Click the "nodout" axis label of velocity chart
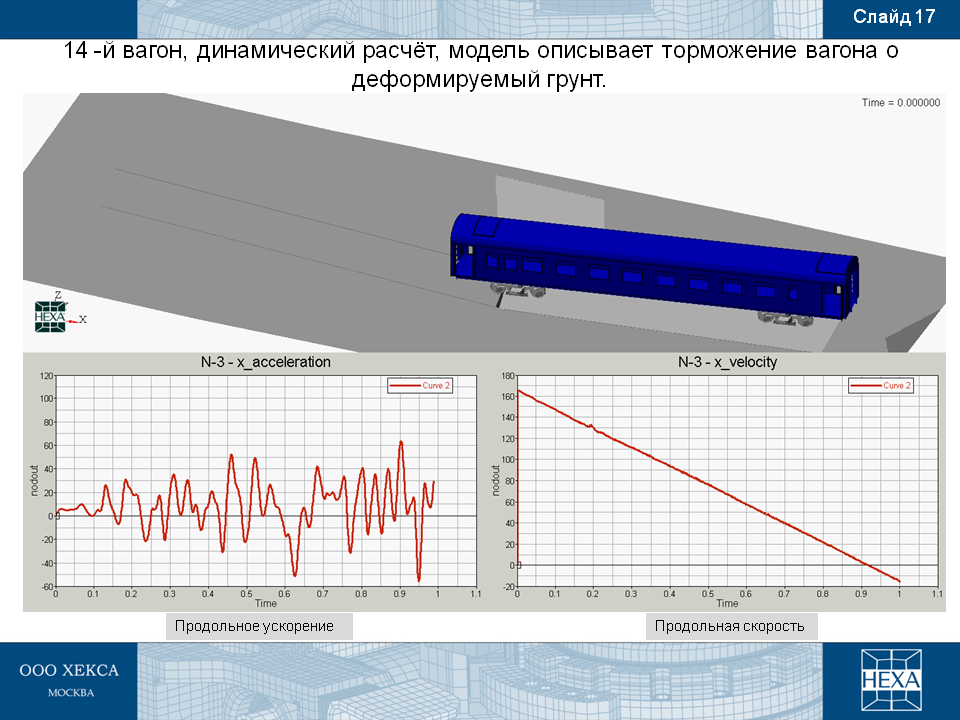This screenshot has height=720, width=960. point(496,480)
